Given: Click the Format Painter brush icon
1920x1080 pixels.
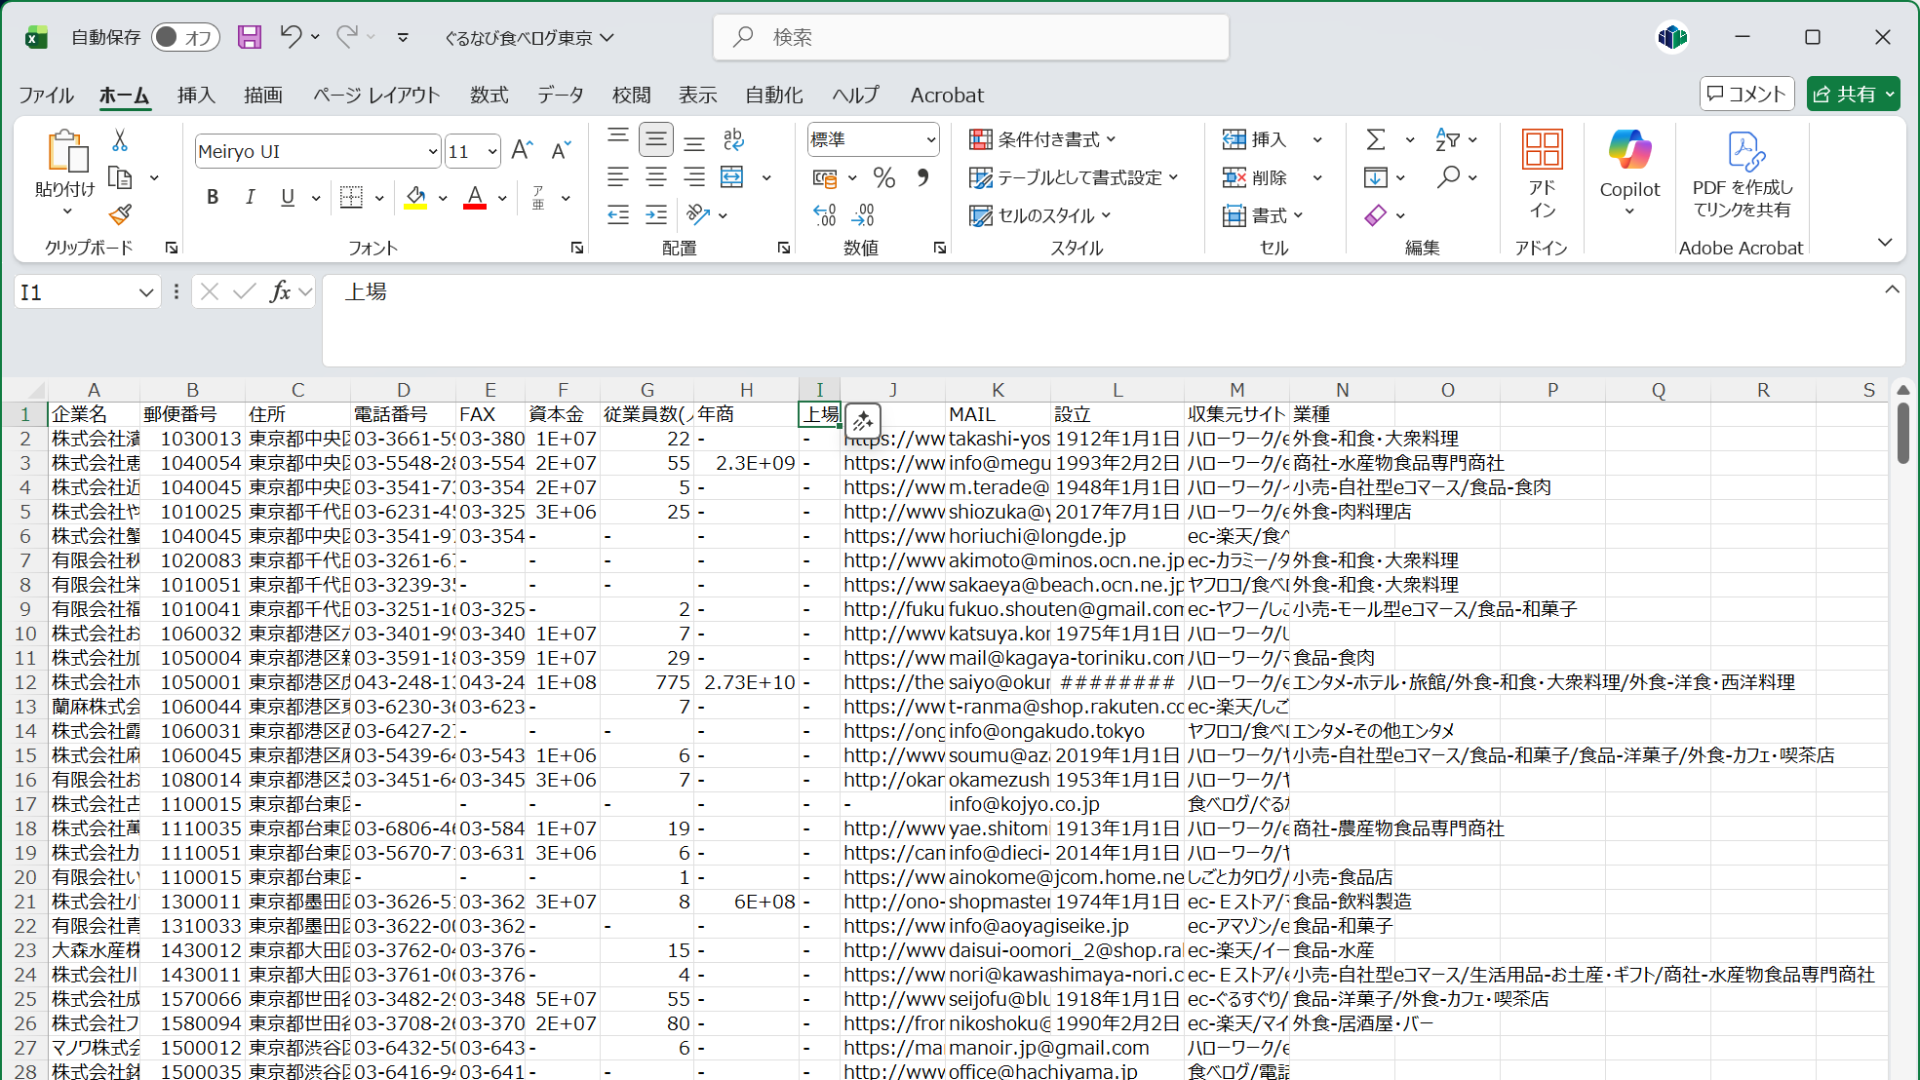Looking at the screenshot, I should click(120, 215).
